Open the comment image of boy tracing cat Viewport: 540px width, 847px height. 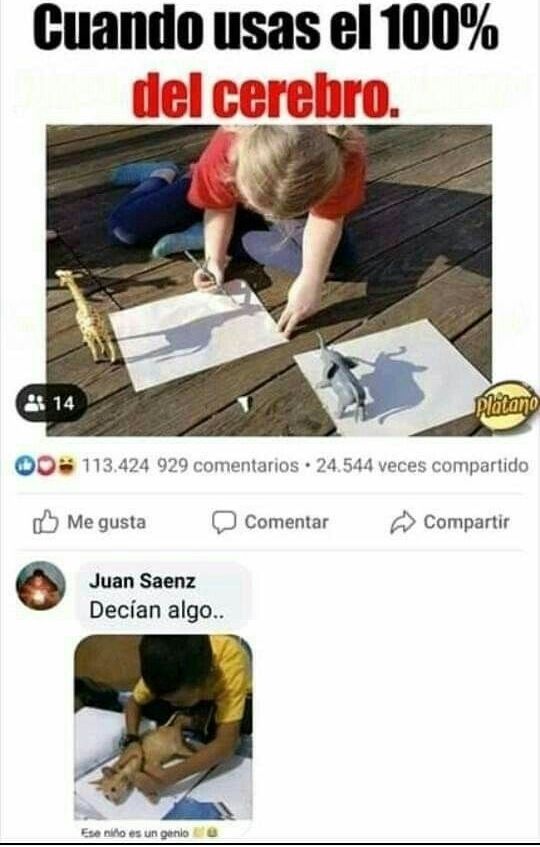163,728
